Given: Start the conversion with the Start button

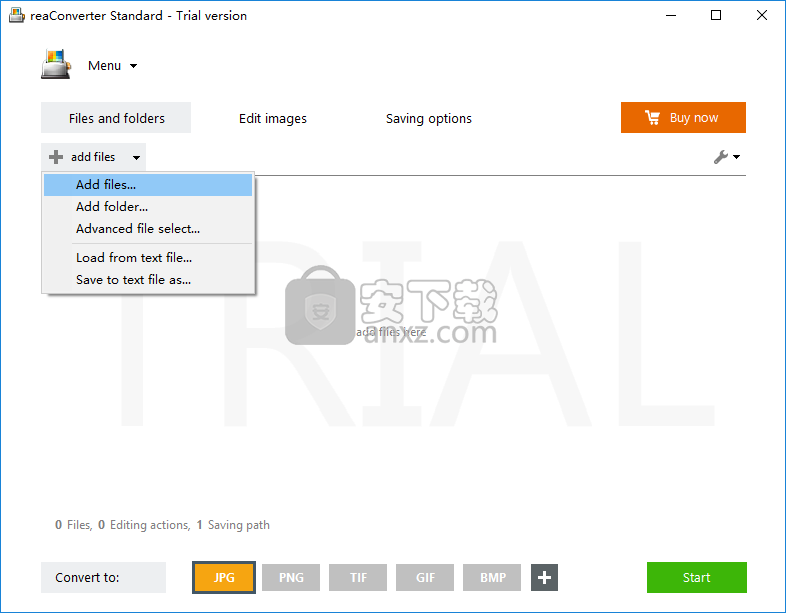Looking at the screenshot, I should coord(697,577).
